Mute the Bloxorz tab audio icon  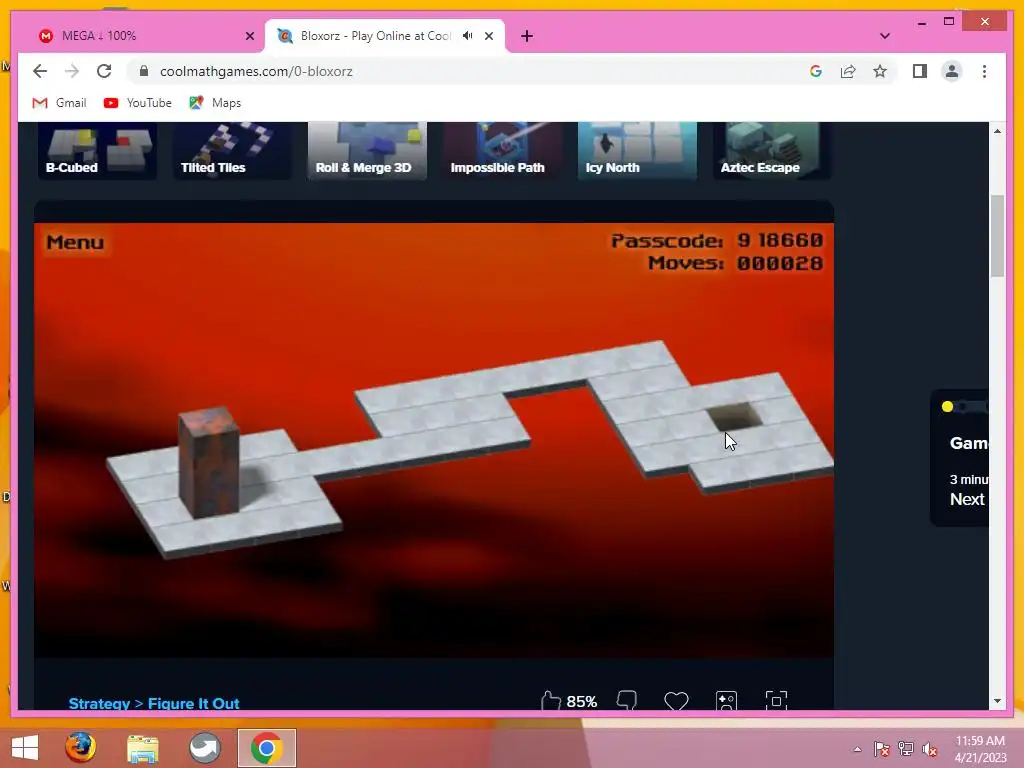tap(468, 36)
